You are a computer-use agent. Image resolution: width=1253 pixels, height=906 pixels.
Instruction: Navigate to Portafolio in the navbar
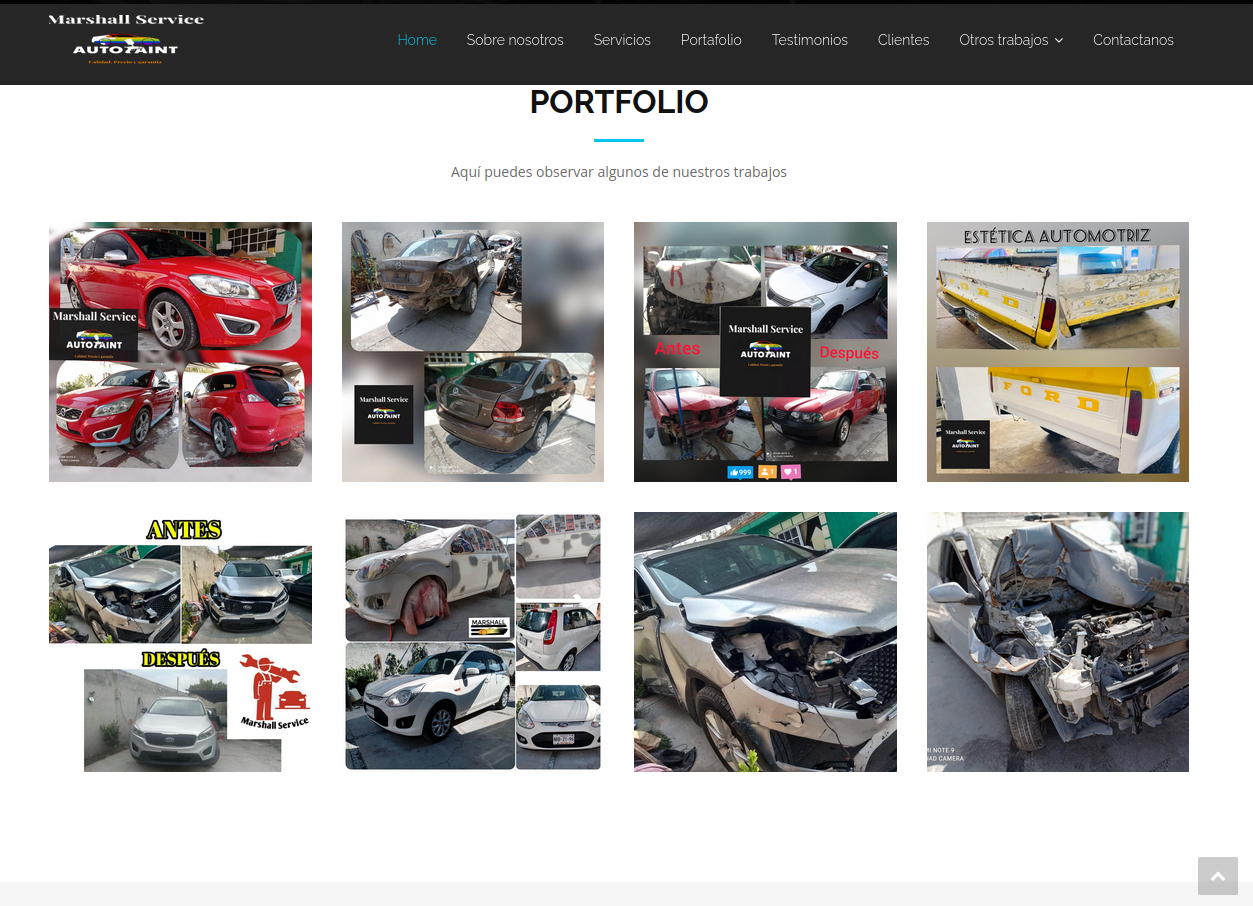711,40
